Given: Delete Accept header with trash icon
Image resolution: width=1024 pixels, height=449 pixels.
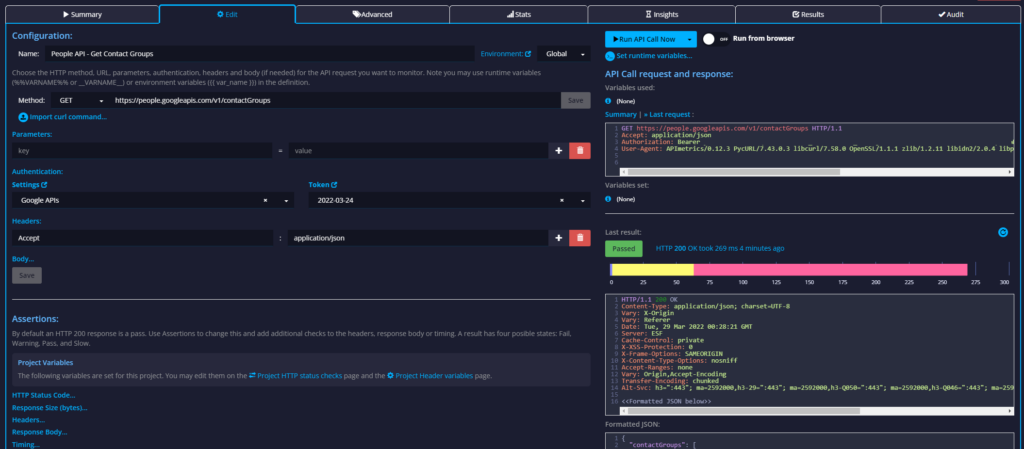Looking at the screenshot, I should tap(580, 238).
